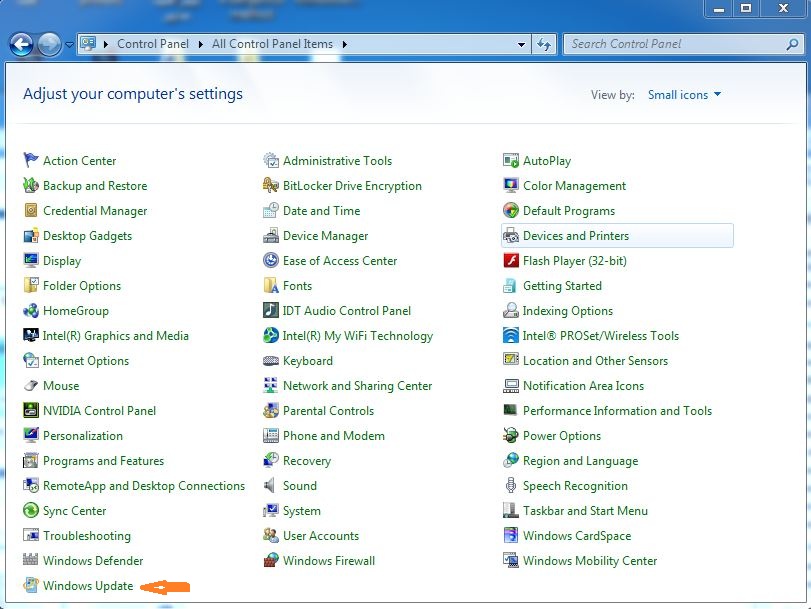811x609 pixels.
Task: Open the HomeGroup icon
Action: 31,310
